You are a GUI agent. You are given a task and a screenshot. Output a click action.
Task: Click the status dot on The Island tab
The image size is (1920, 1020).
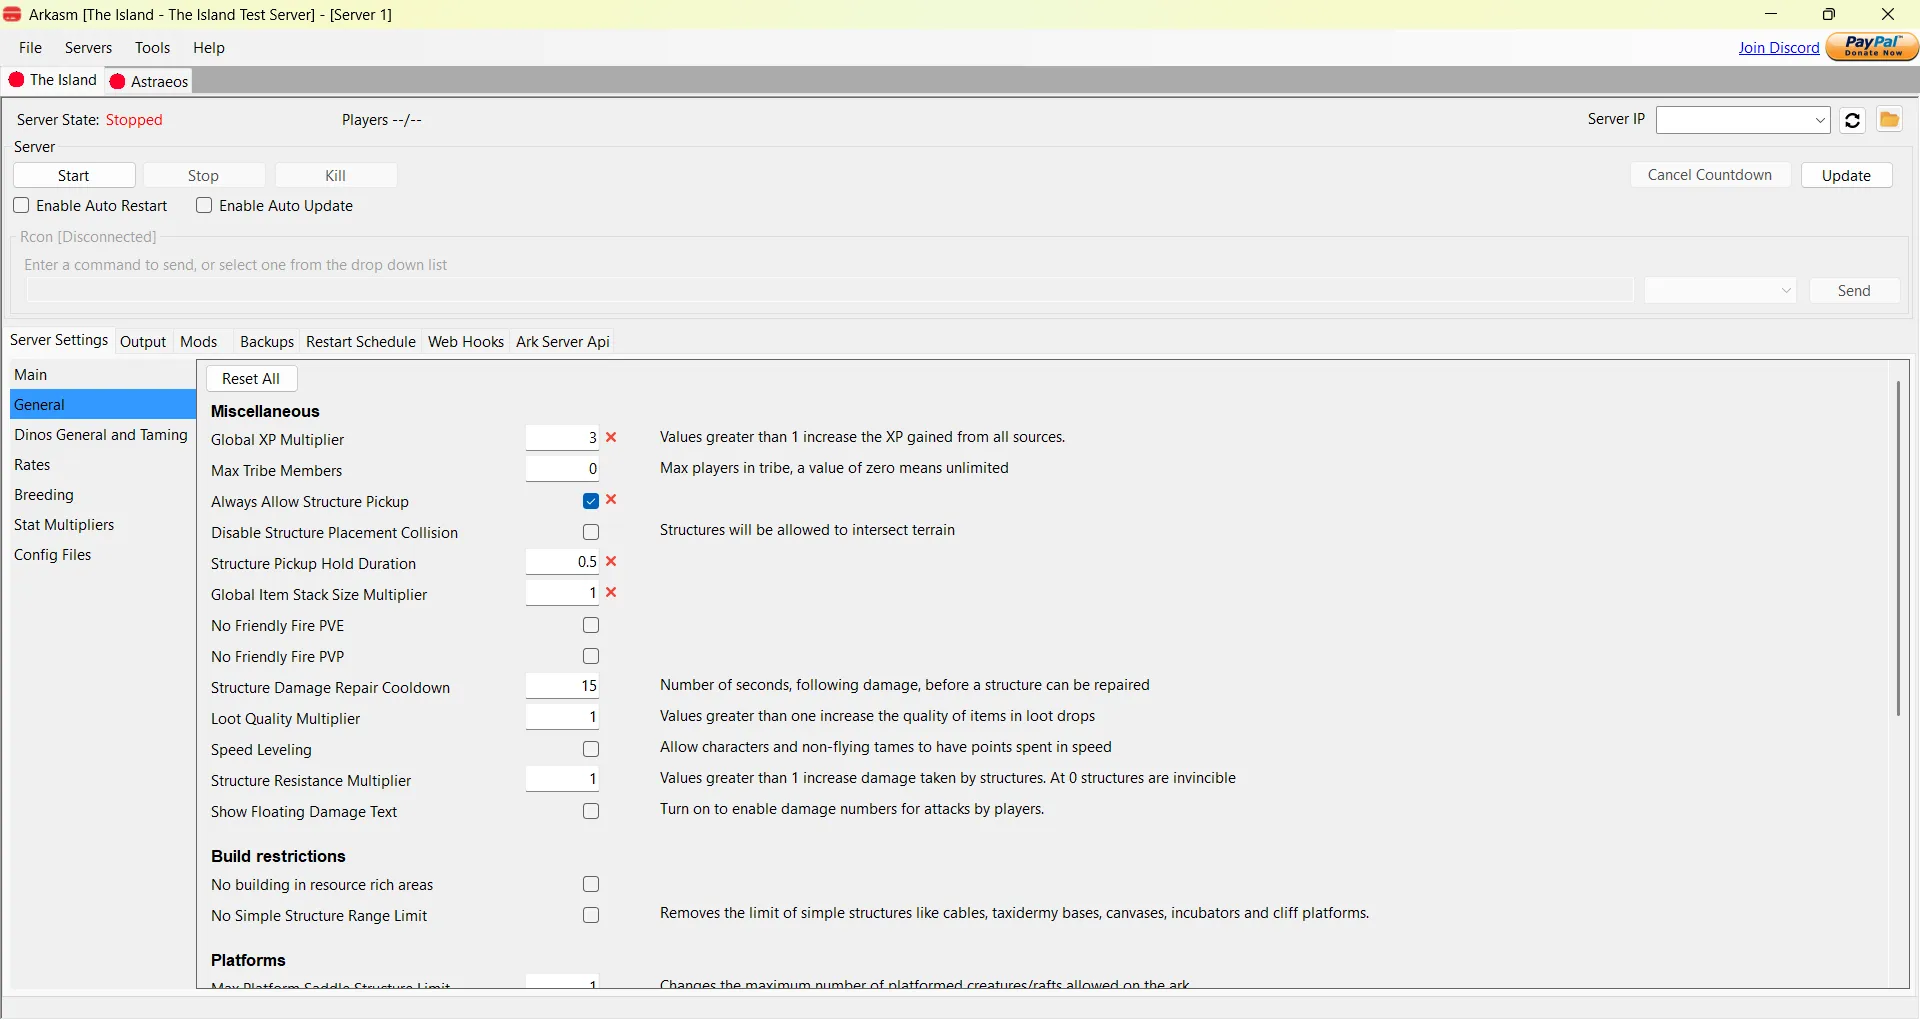coord(17,80)
